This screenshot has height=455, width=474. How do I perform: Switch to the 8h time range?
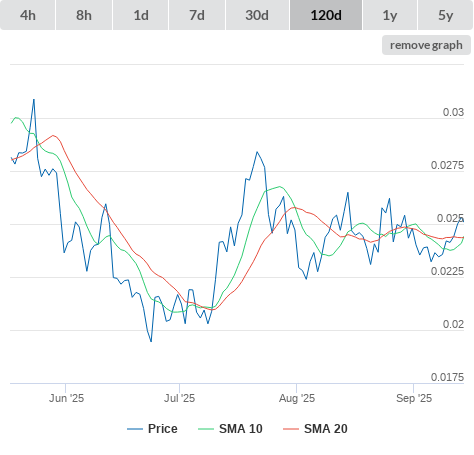pyautogui.click(x=84, y=15)
